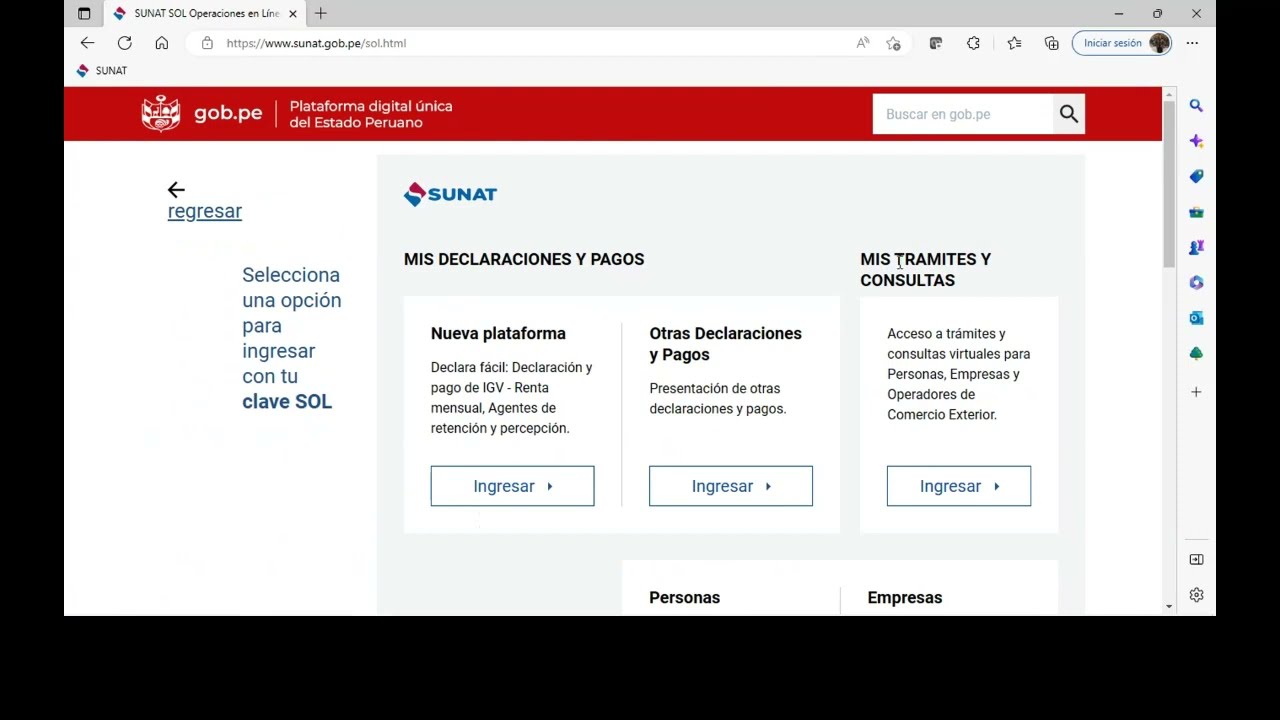Open the sidebar search magnifier icon

[1196, 105]
